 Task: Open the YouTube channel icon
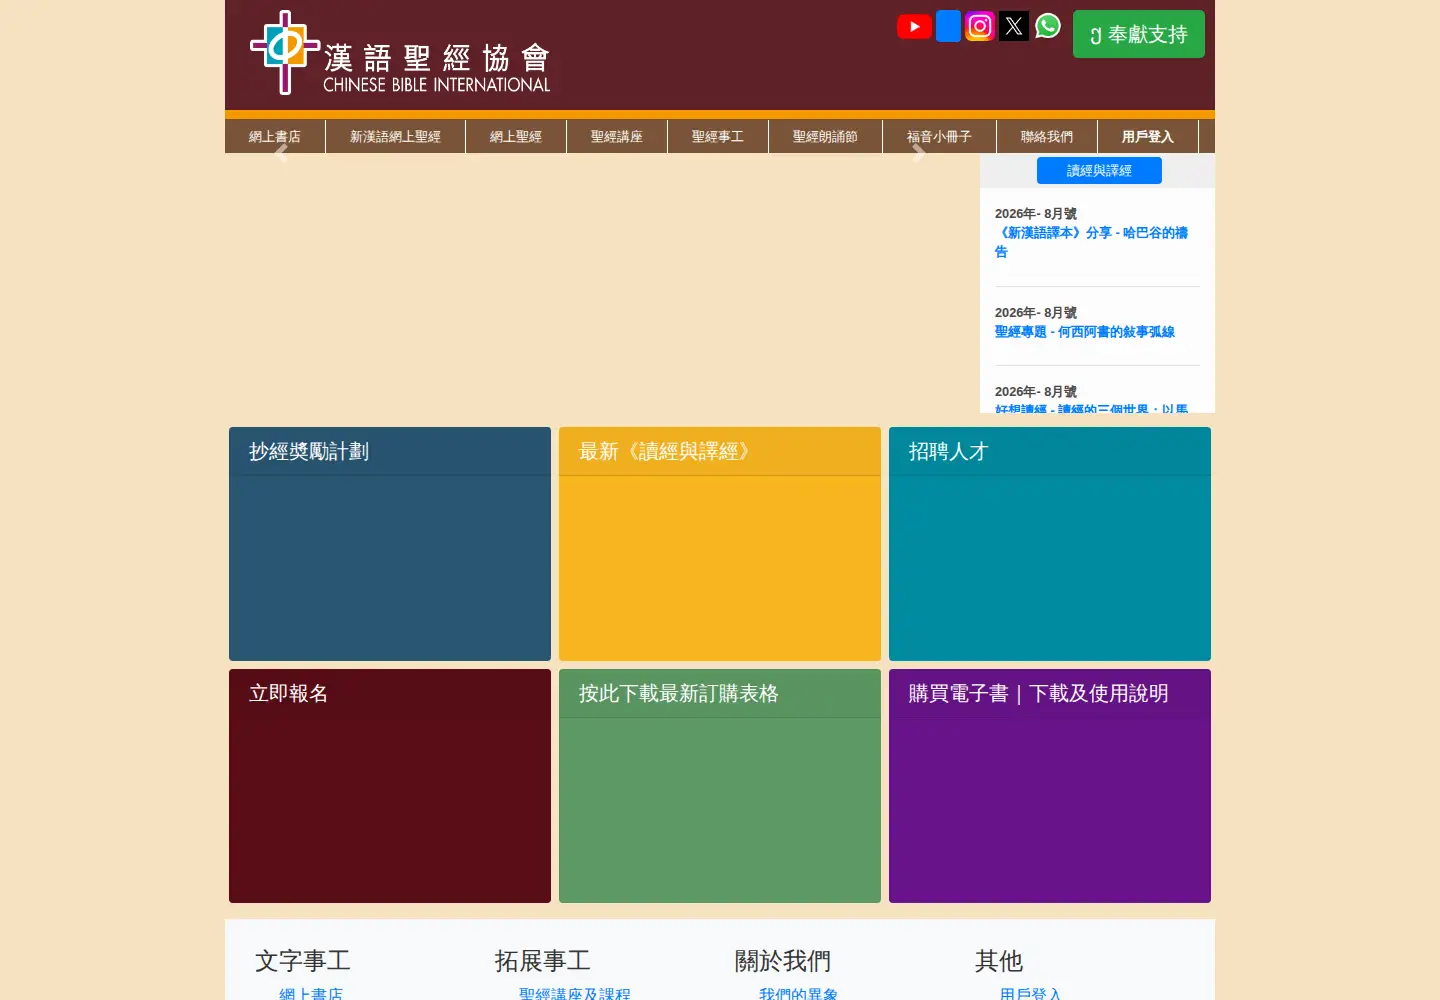[914, 27]
